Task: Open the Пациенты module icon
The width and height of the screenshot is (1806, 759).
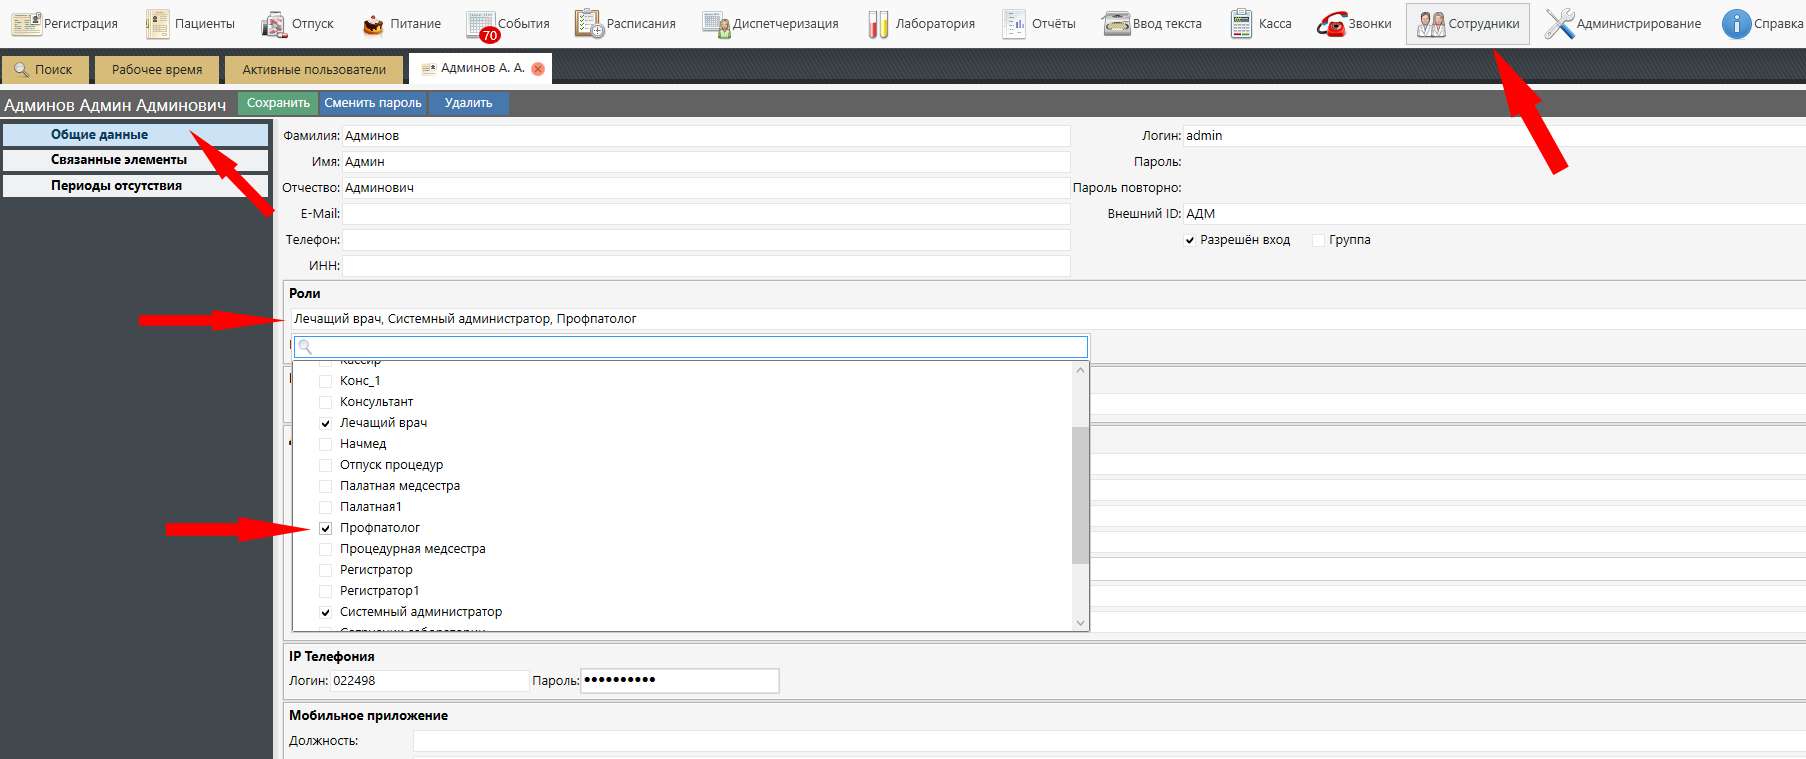Action: coord(158,24)
